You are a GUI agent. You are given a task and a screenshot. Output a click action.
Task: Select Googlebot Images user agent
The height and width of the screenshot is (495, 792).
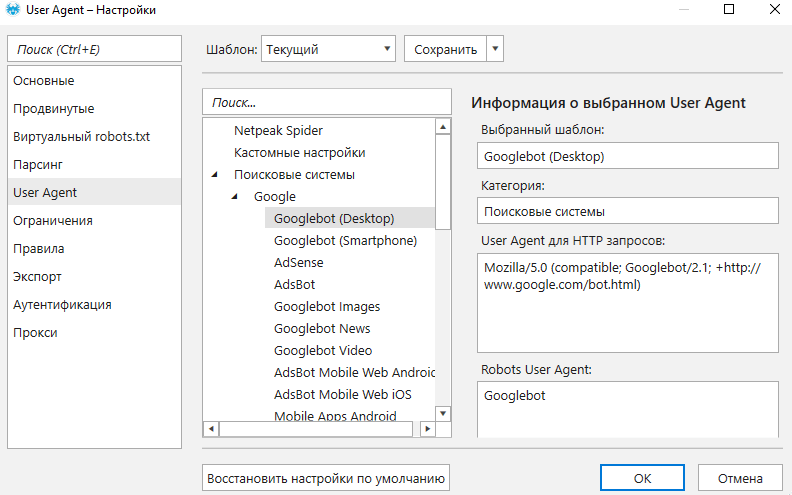click(x=327, y=307)
